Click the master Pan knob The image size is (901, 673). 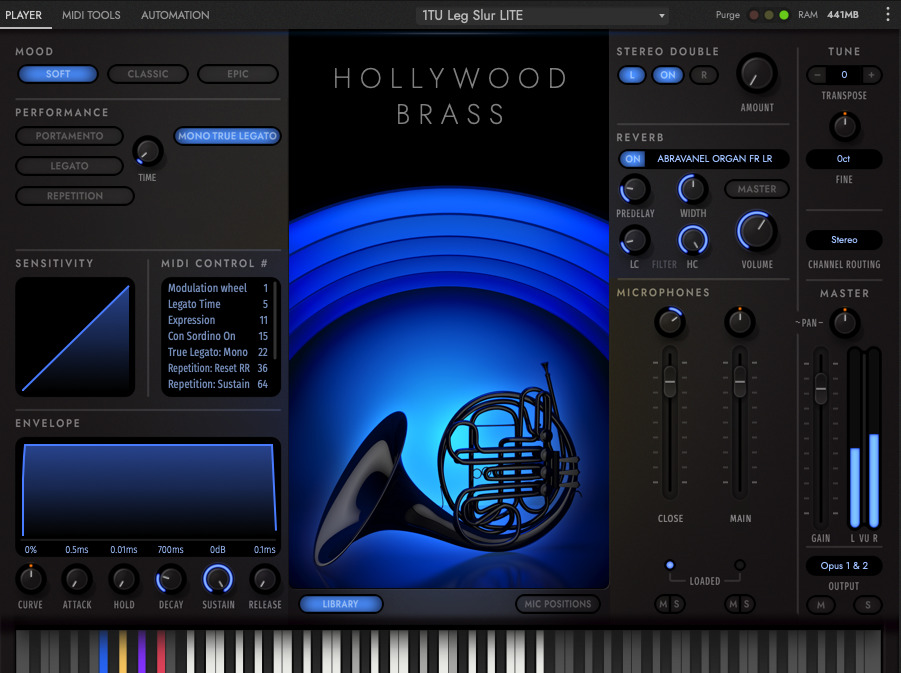[845, 322]
